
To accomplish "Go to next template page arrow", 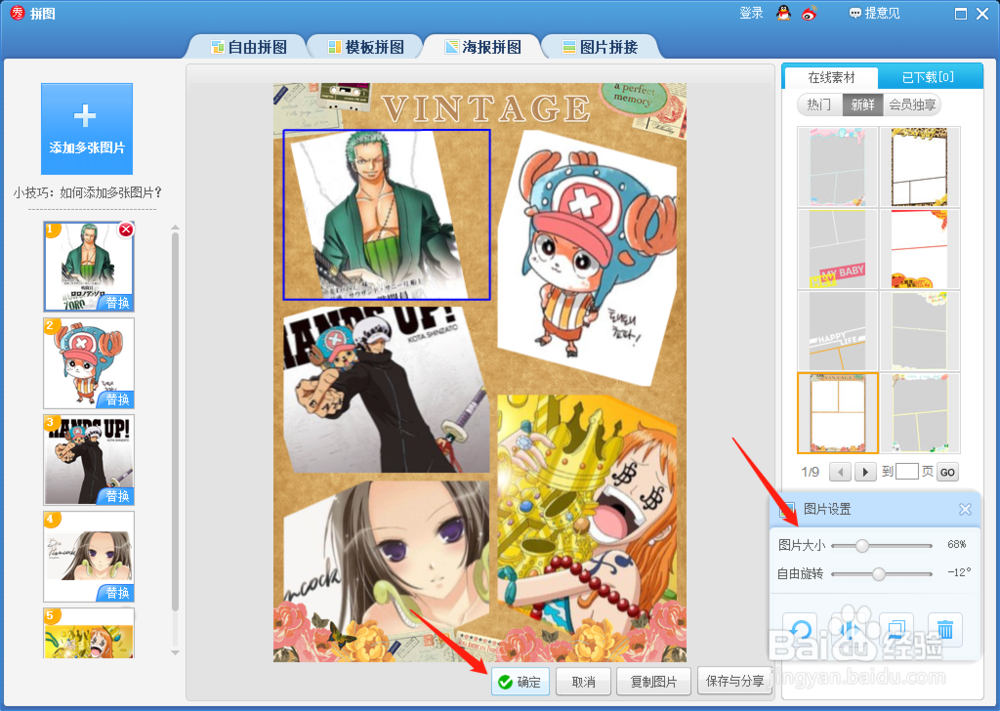I will [x=865, y=472].
